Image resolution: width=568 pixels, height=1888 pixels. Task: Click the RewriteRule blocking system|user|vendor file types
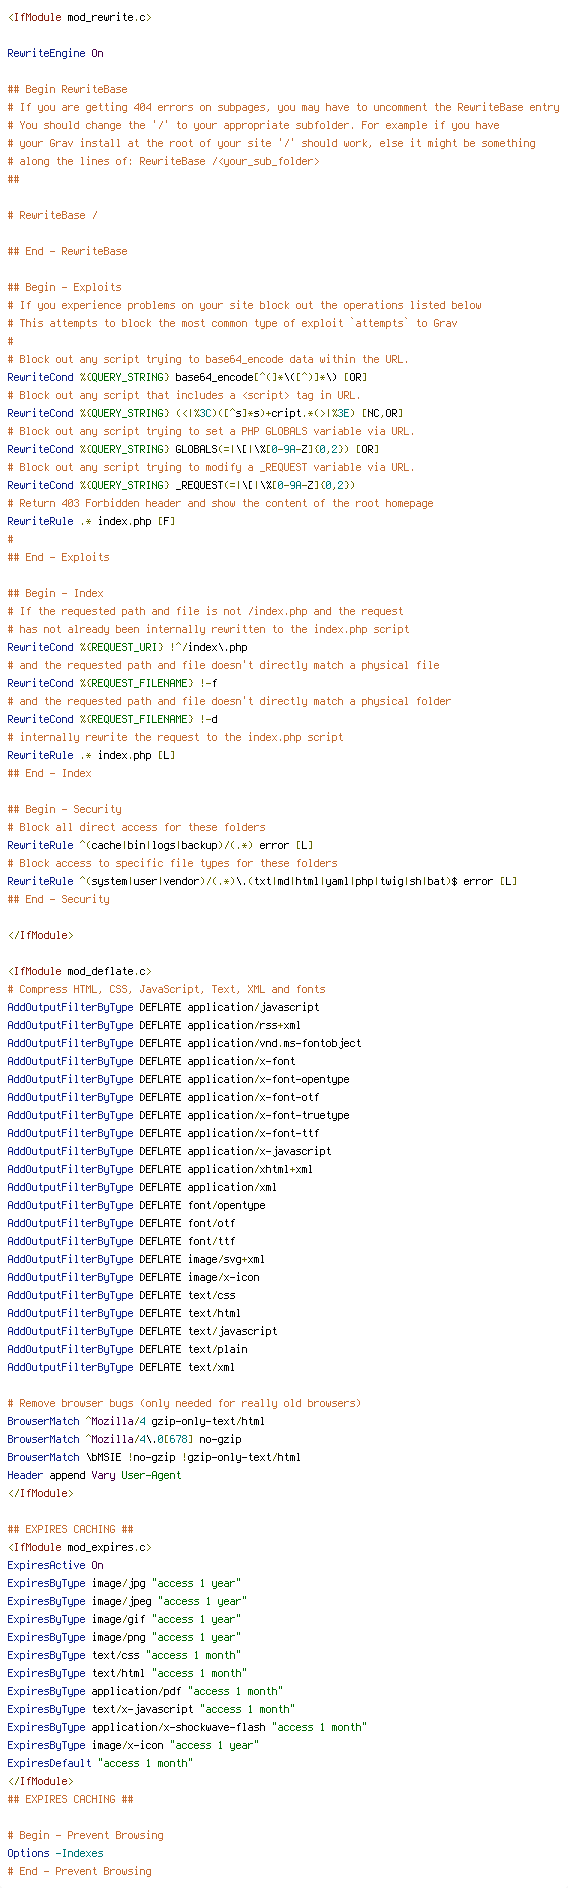262,881
